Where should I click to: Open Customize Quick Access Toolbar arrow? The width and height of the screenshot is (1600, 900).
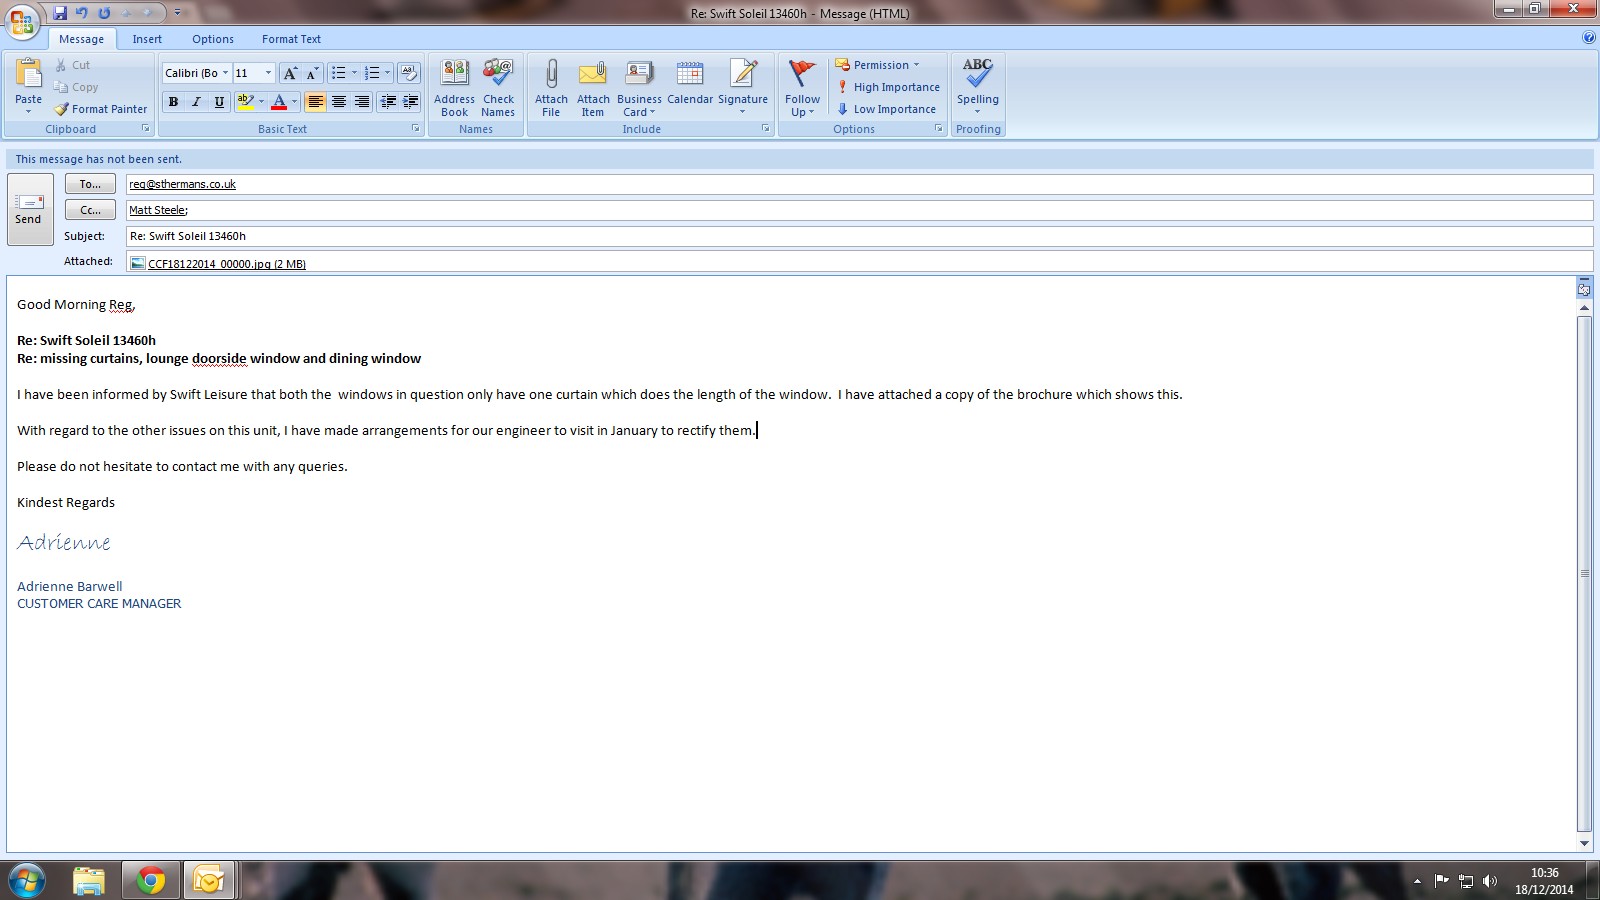point(177,13)
